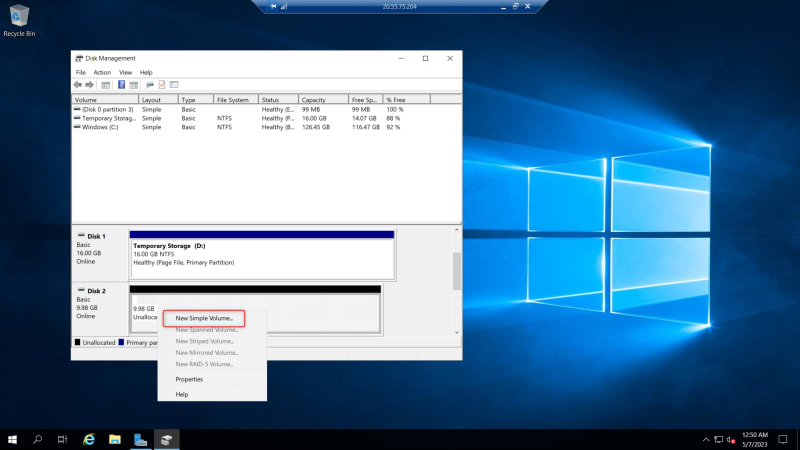This screenshot has width=800, height=450.
Task: Click the Disk Management title bar app icon
Action: tap(79, 58)
